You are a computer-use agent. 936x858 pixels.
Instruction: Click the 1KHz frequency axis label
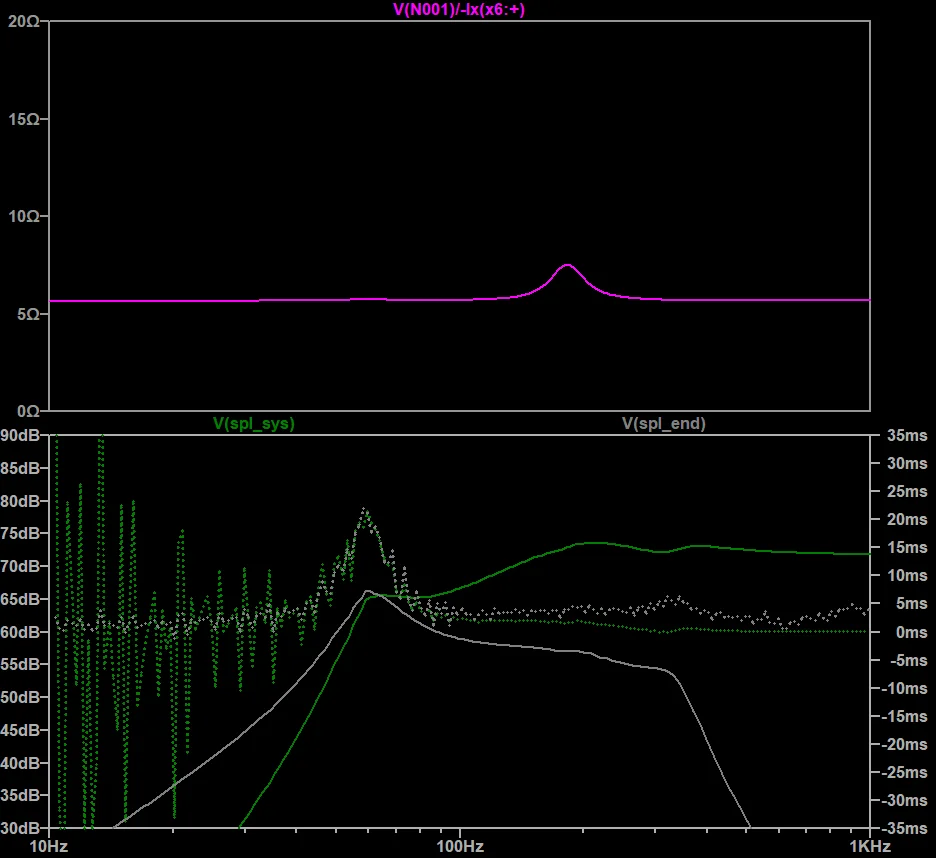tap(868, 846)
